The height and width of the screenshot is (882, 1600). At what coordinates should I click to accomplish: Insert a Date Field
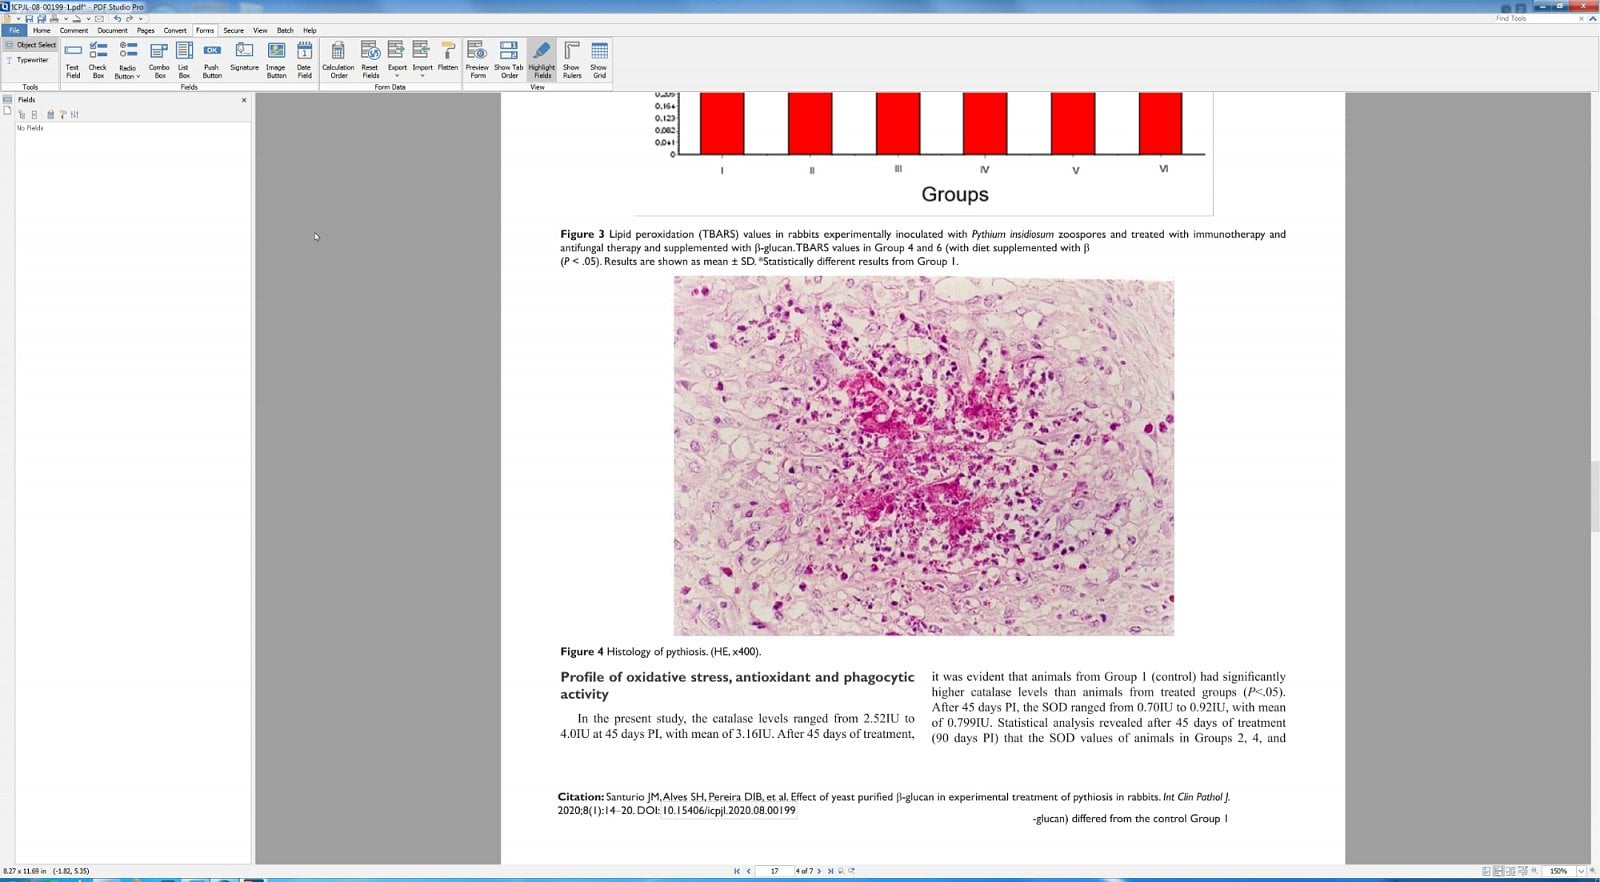click(304, 60)
